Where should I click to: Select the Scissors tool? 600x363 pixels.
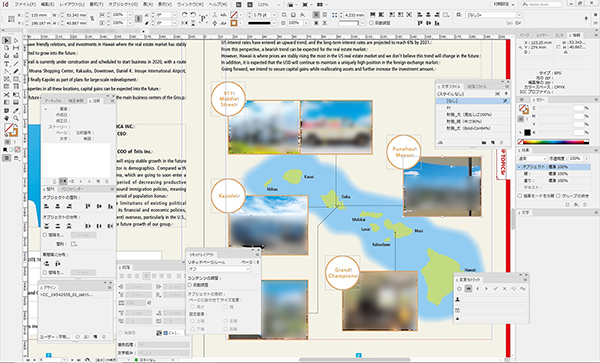click(7, 94)
